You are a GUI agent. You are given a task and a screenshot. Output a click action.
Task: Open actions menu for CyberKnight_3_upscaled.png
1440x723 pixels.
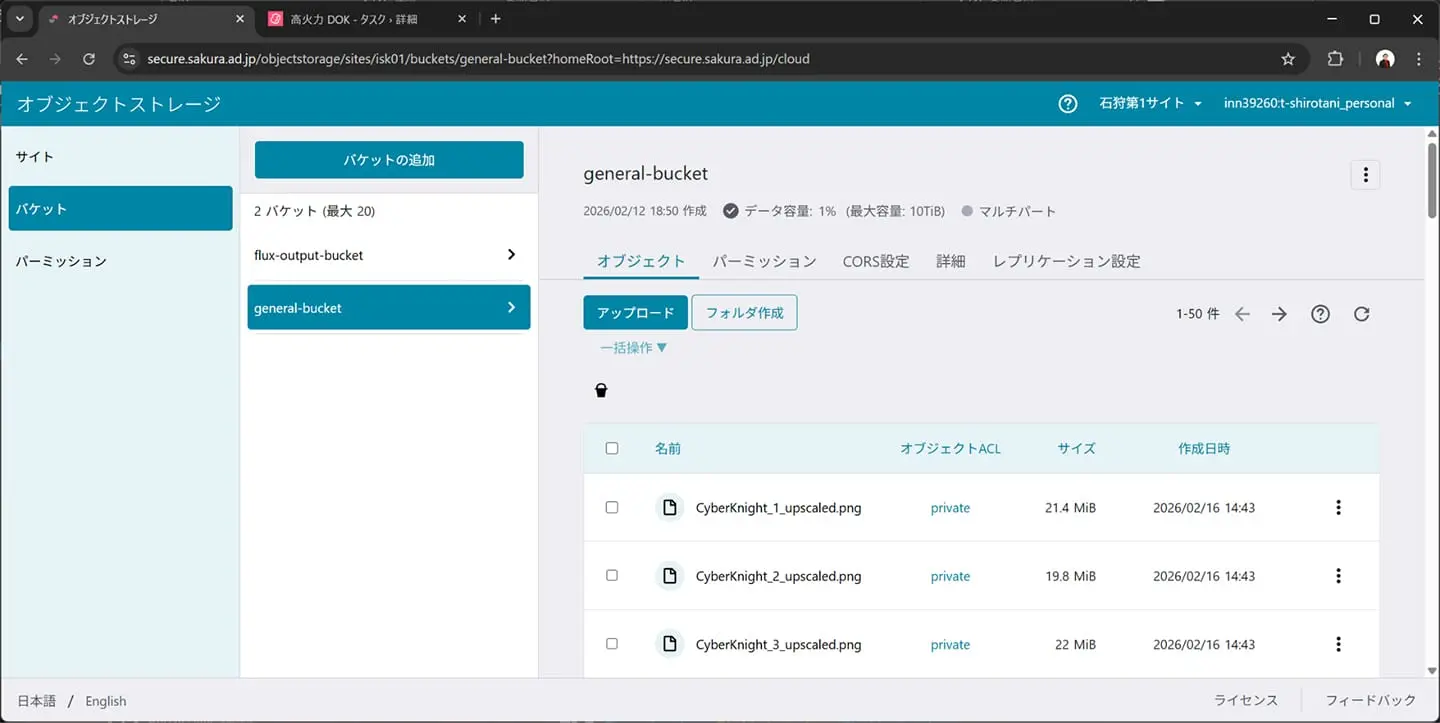(x=1338, y=645)
